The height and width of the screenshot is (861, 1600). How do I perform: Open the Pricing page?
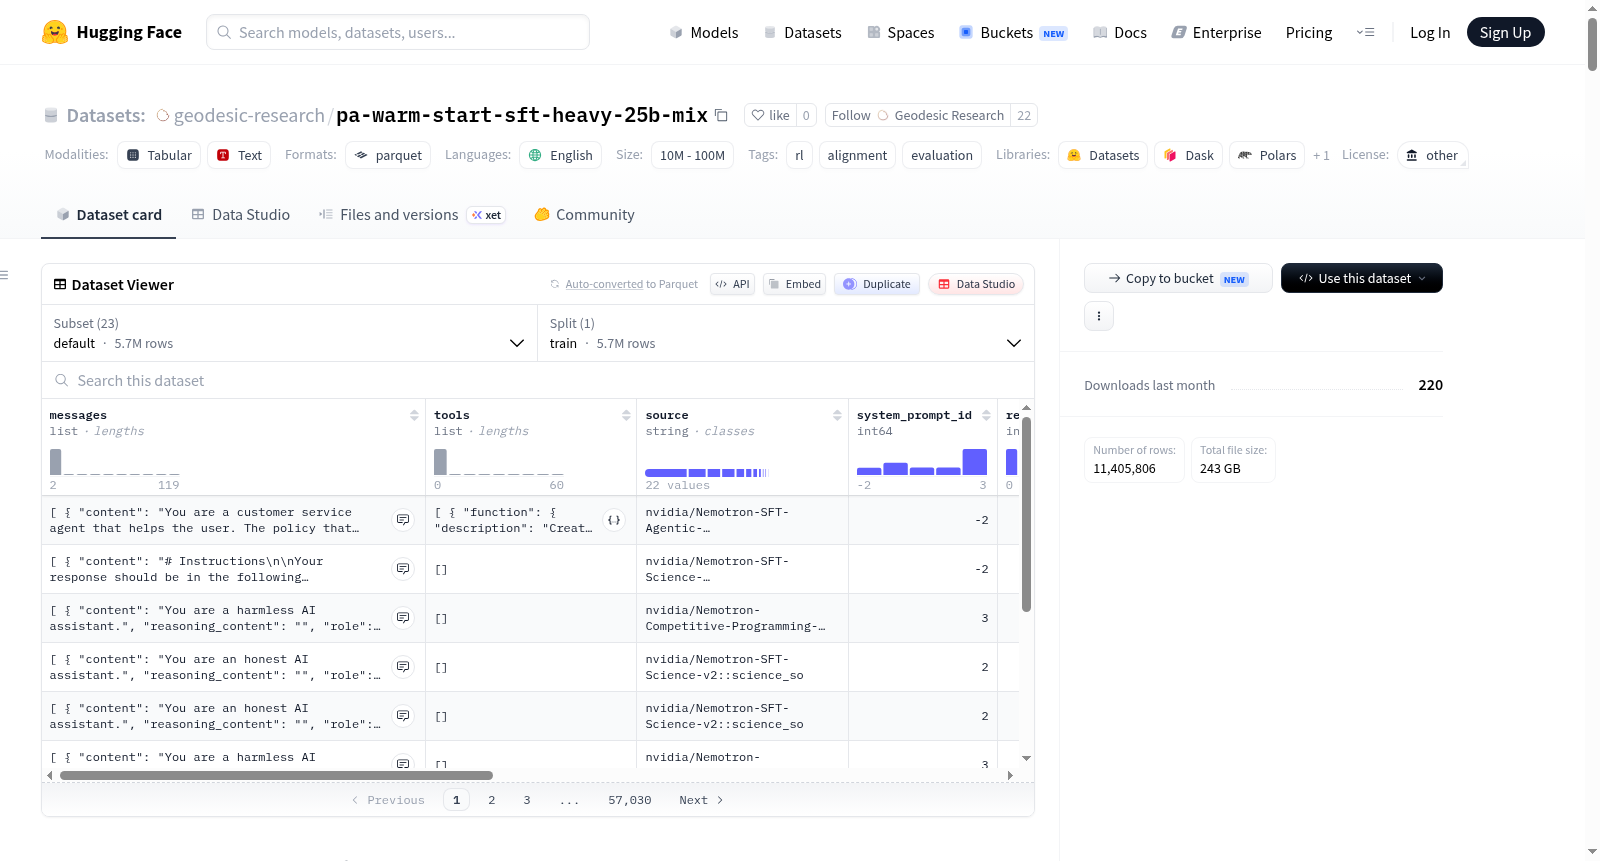1309,32
